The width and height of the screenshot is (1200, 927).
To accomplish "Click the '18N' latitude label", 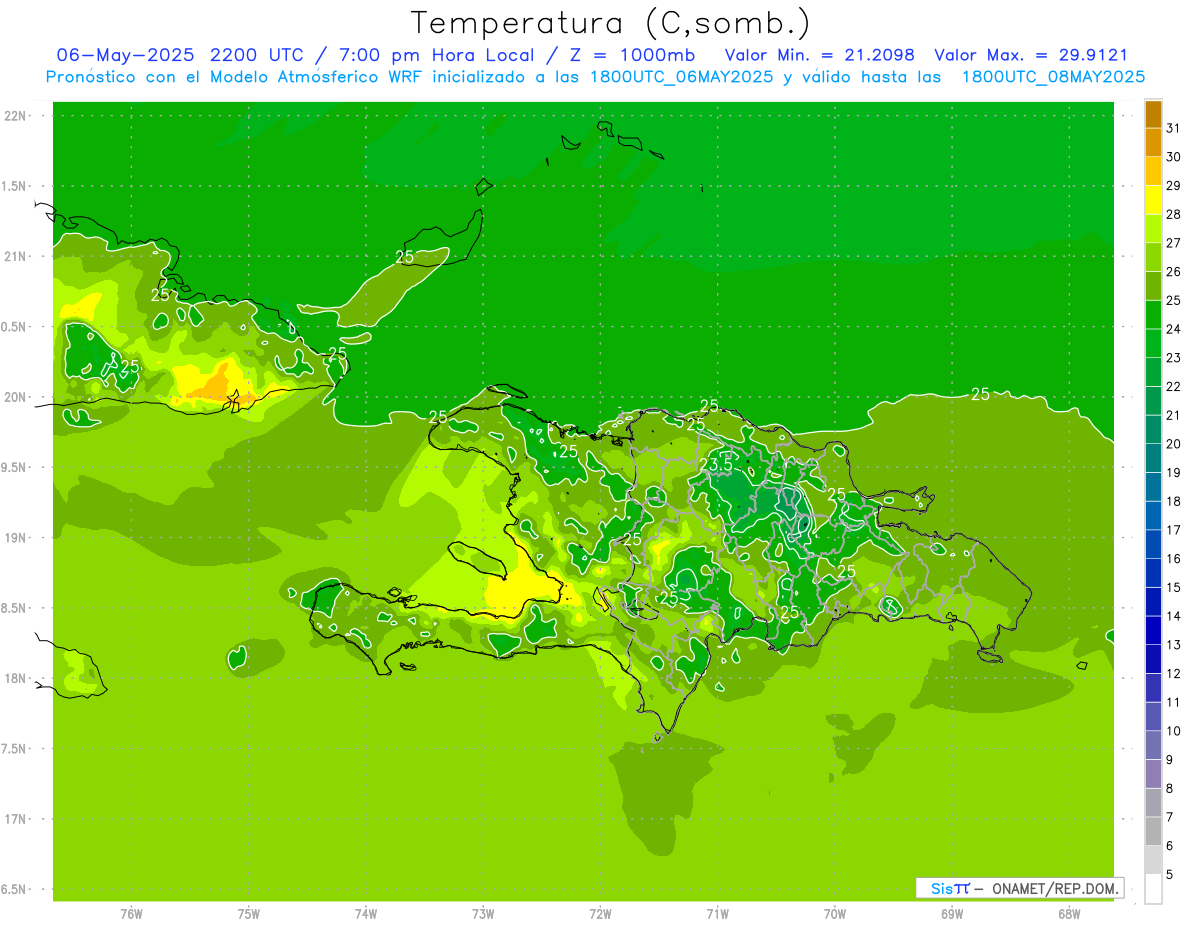I will click(x=16, y=678).
